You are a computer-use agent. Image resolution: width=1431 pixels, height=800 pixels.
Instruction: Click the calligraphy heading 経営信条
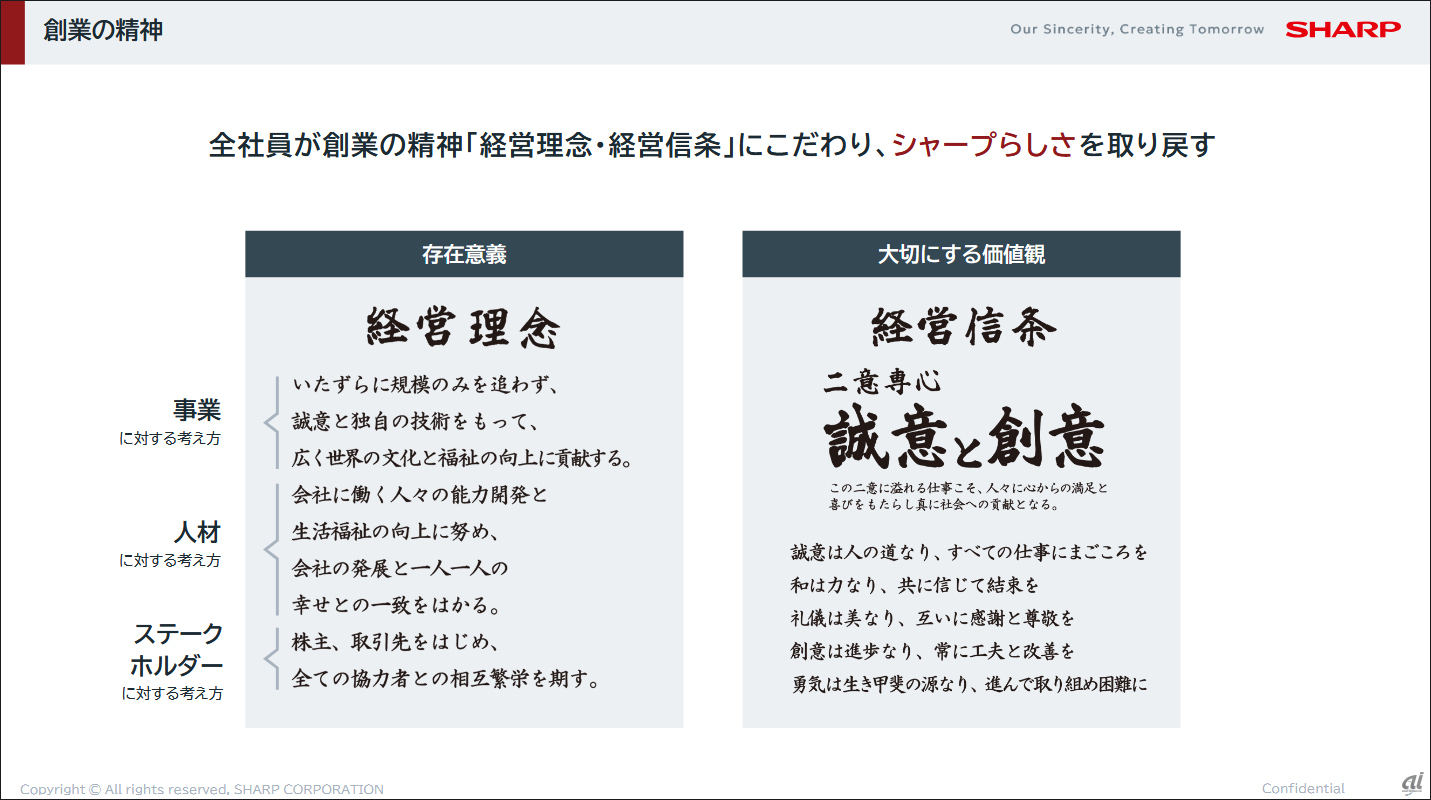[963, 327]
